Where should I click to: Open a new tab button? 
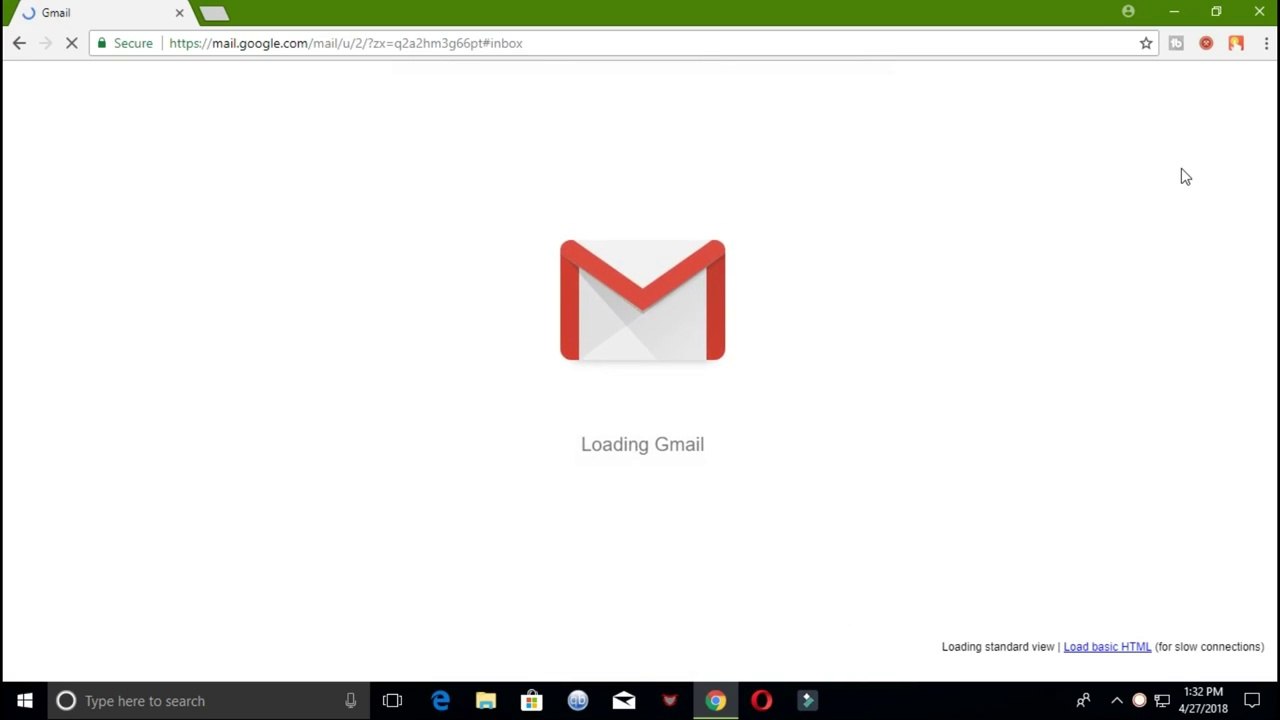214,13
